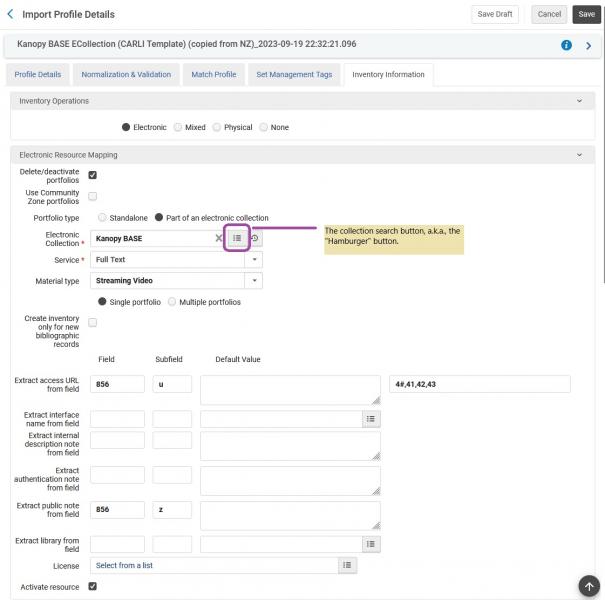The width and height of the screenshot is (605, 600).
Task: Enable Use Community Zone portfolios
Action: click(93, 196)
